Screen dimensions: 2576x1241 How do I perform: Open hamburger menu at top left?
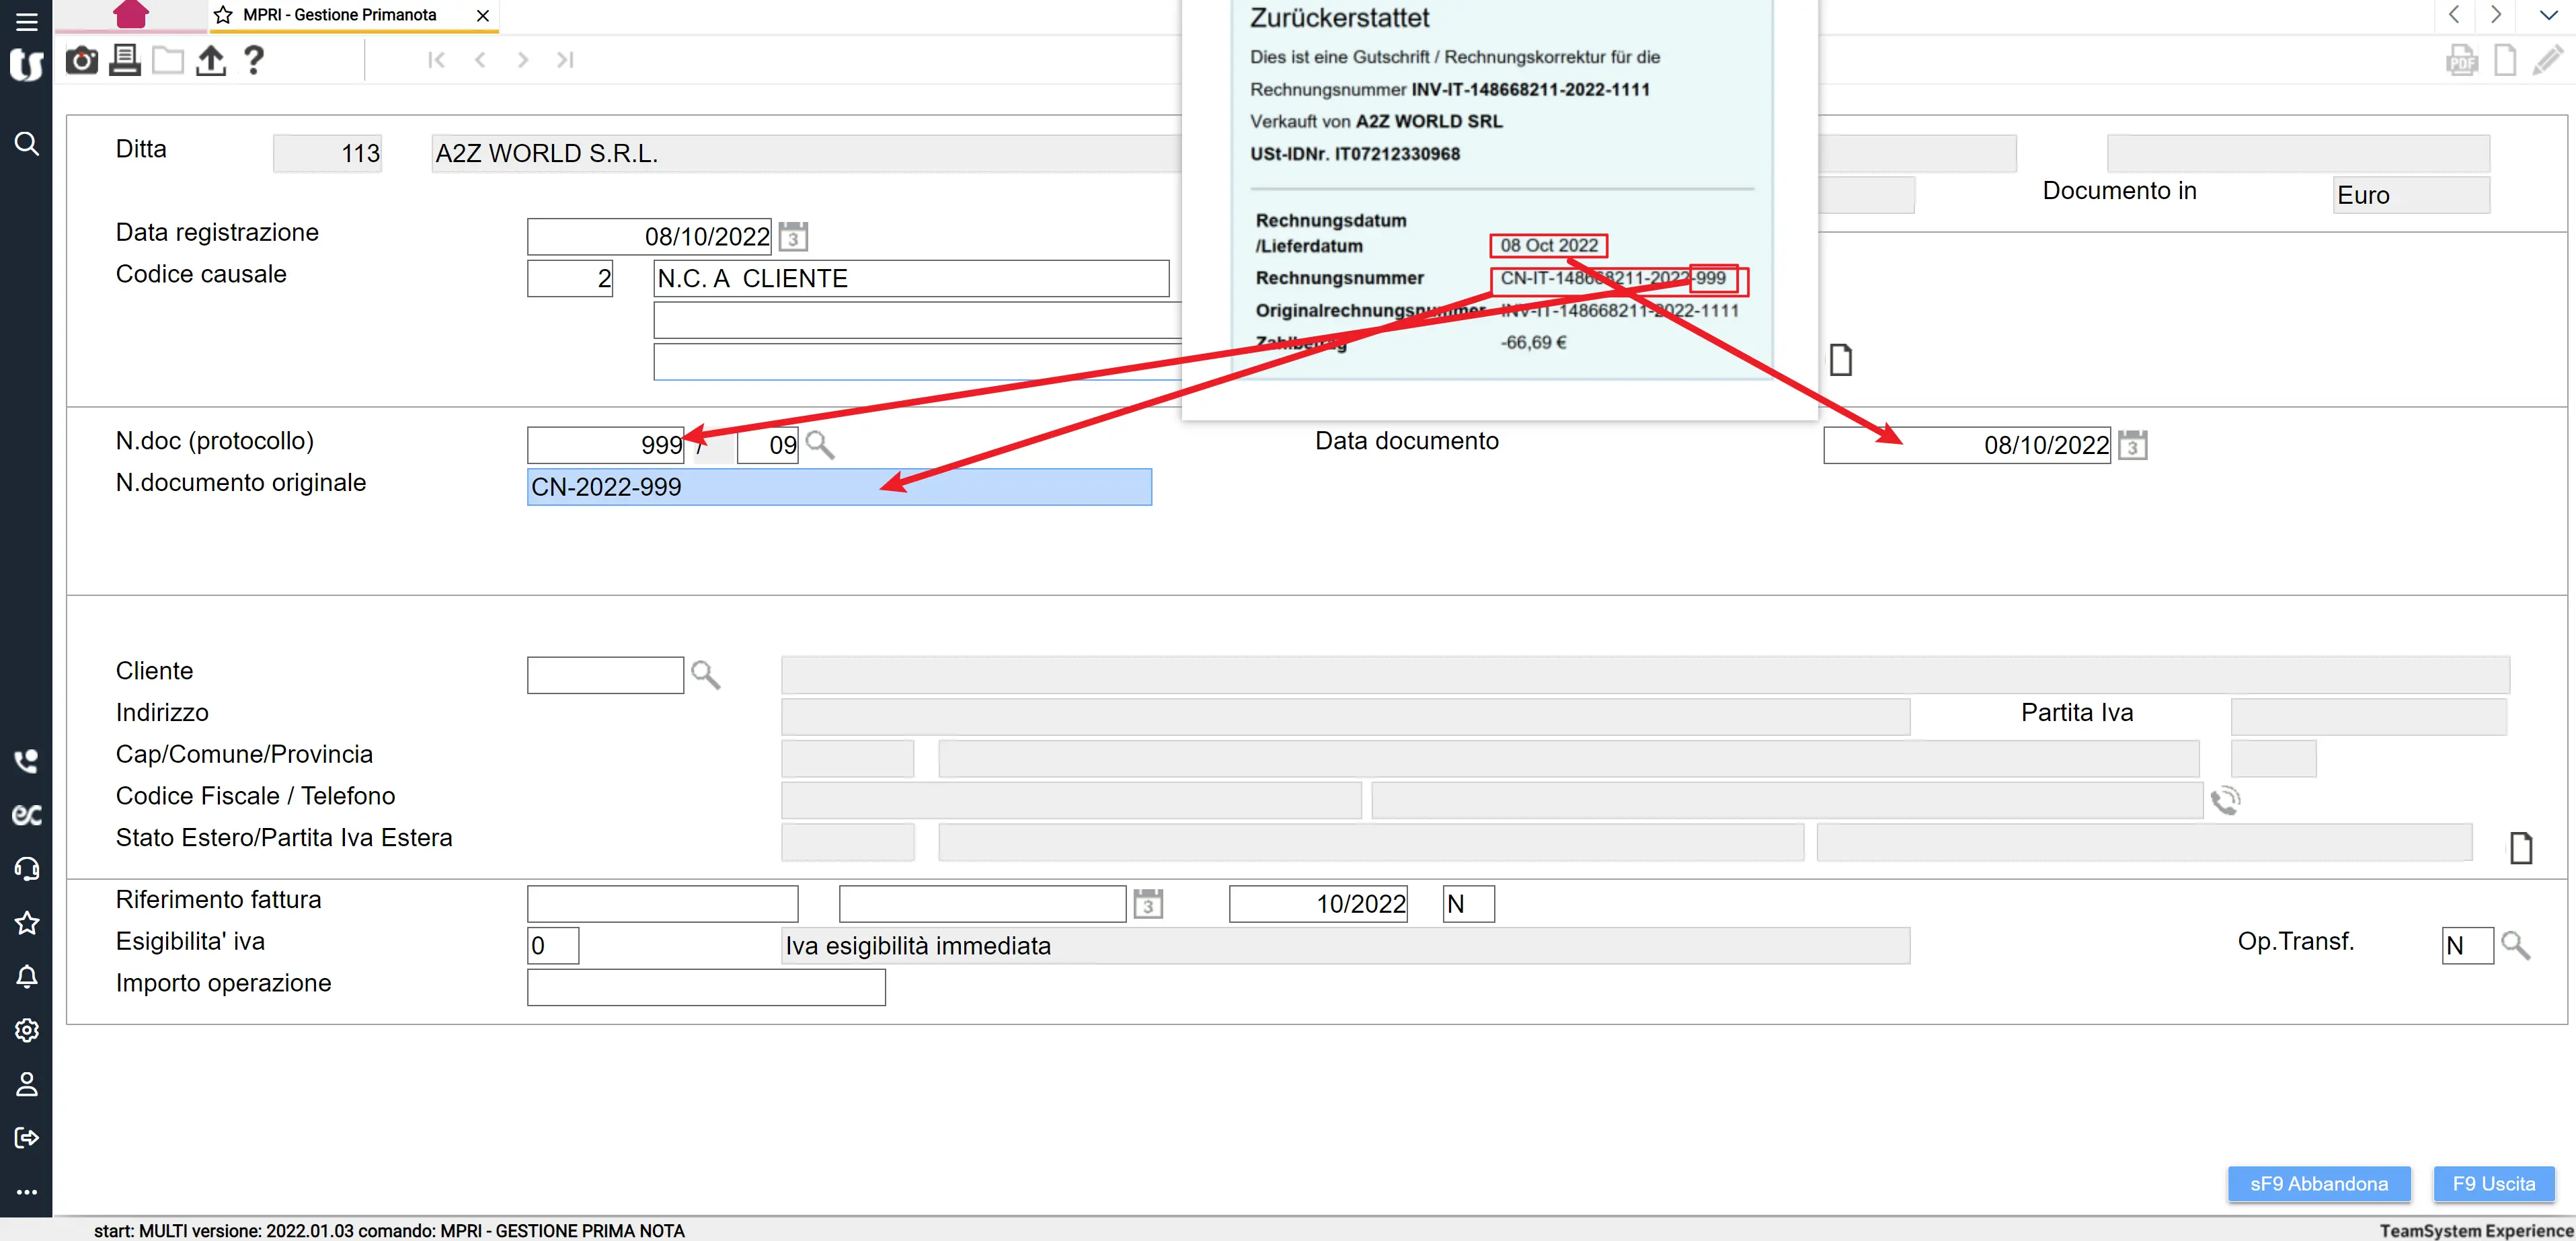pyautogui.click(x=27, y=21)
